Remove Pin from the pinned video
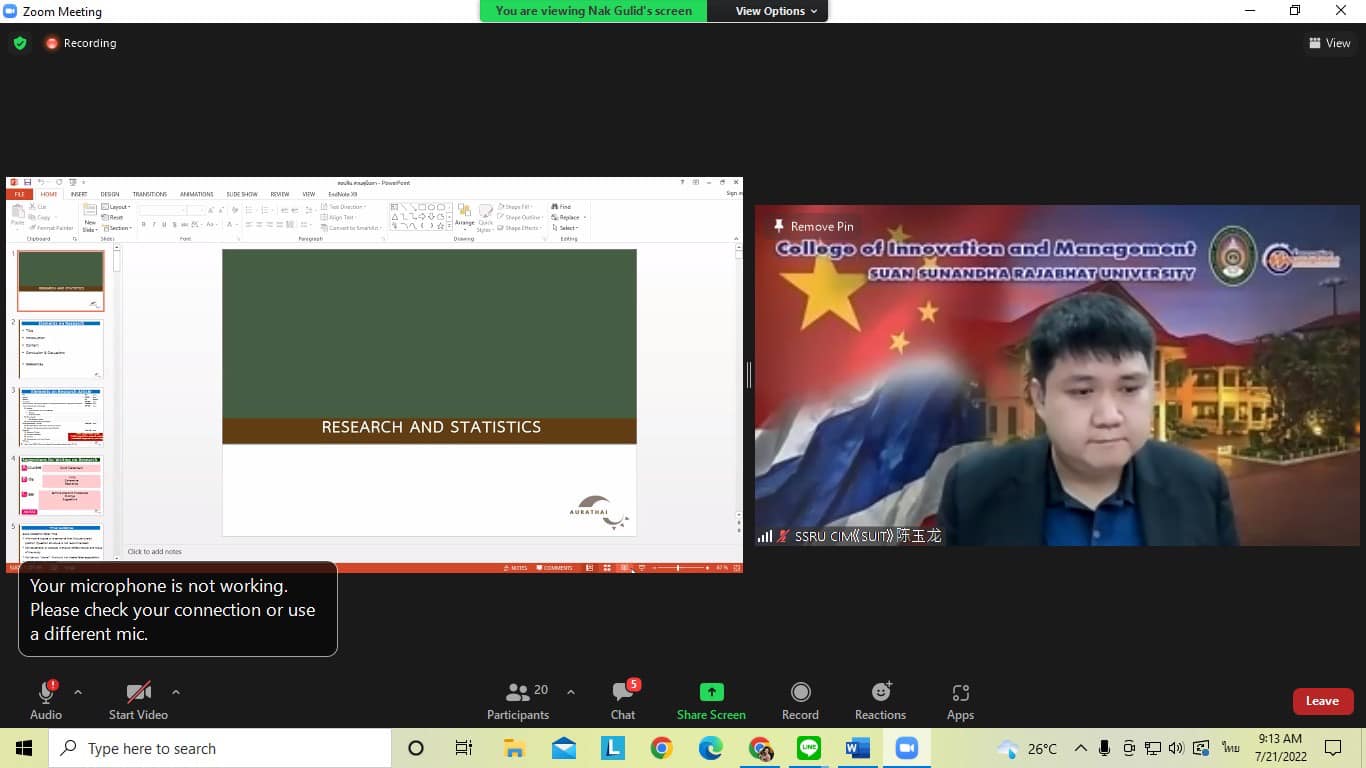 (813, 227)
